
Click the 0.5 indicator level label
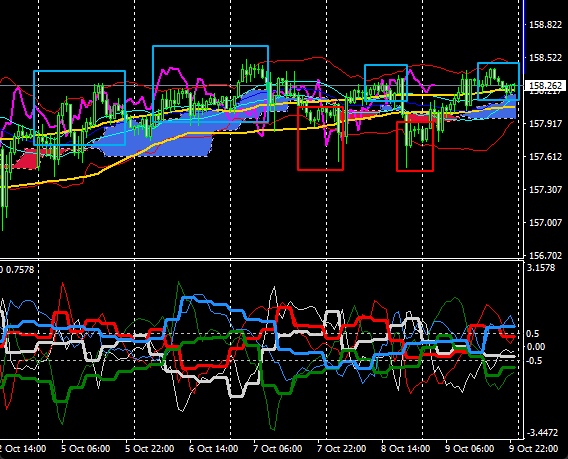[533, 334]
